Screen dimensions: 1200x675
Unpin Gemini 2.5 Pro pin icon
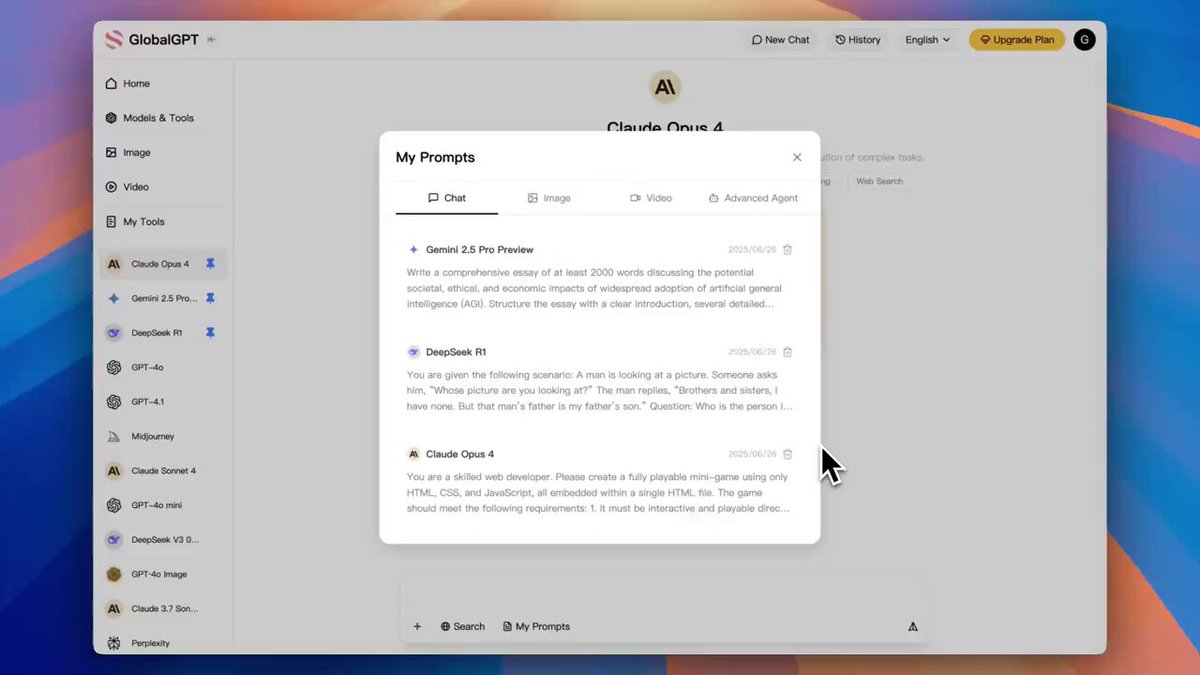[x=210, y=298]
